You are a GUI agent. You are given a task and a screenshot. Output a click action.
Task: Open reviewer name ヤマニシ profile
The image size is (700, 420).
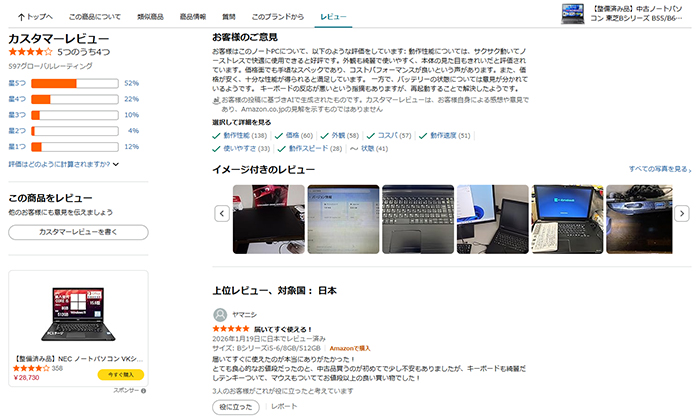[245, 315]
